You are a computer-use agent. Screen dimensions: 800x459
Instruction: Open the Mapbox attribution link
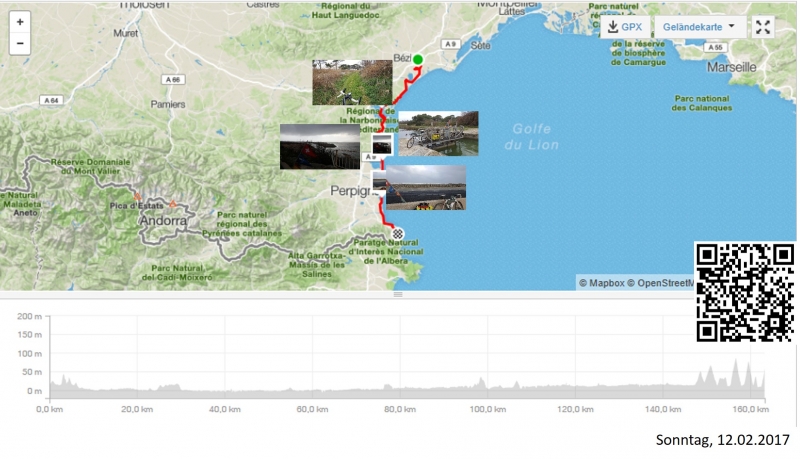point(601,283)
